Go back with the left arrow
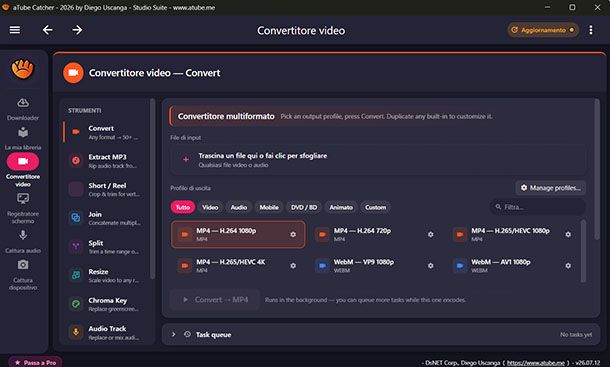 pyautogui.click(x=47, y=30)
